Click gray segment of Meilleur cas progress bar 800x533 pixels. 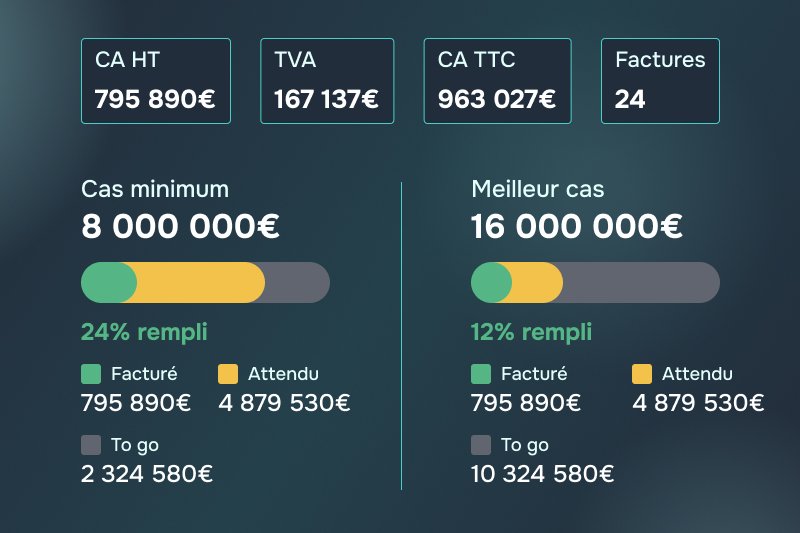pyautogui.click(x=641, y=283)
